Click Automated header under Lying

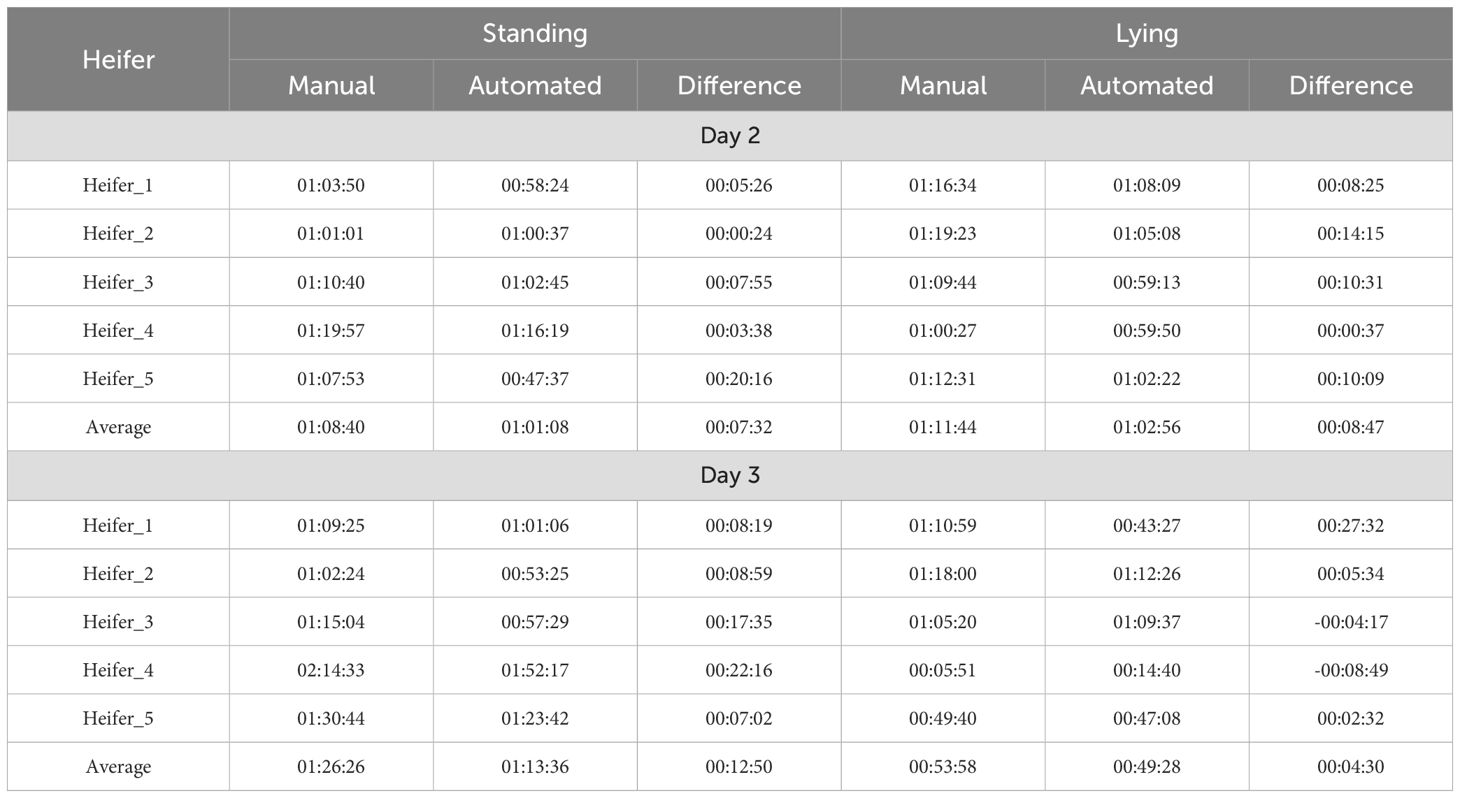[x=1147, y=85]
